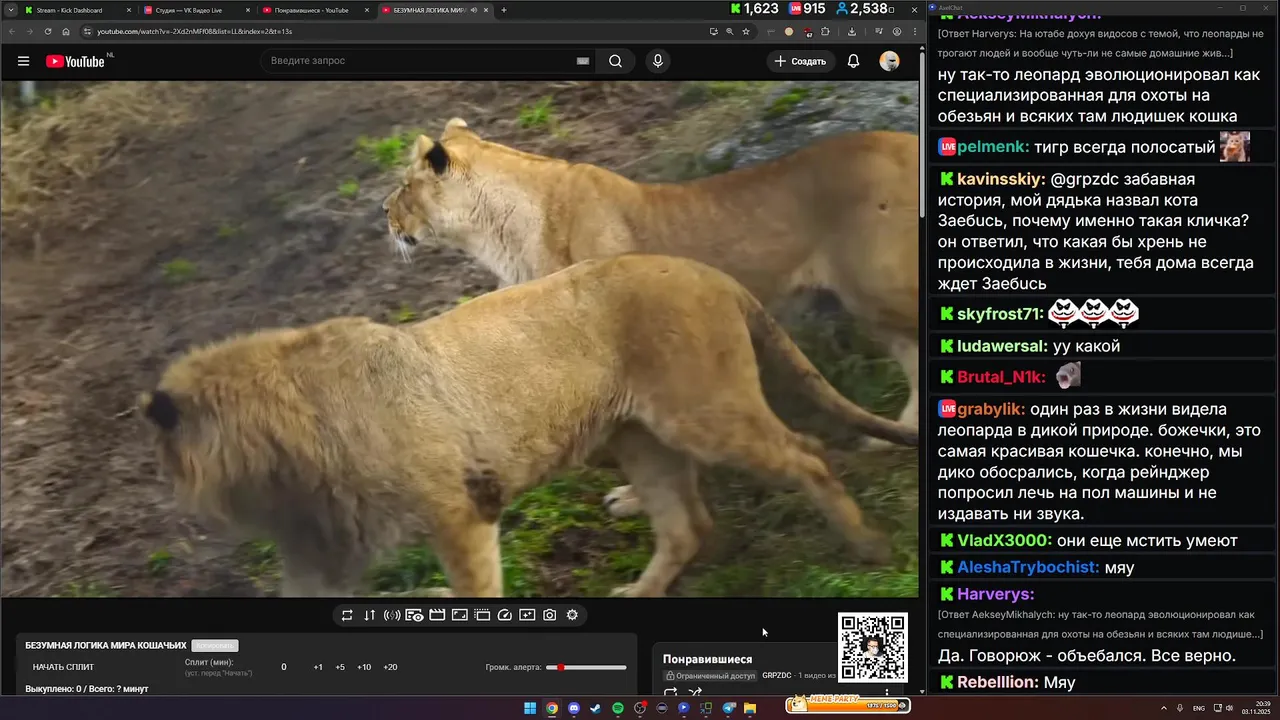Adjust the Громк. алерта volume slider
Screen dimensions: 1280x720
[x=586, y=667]
